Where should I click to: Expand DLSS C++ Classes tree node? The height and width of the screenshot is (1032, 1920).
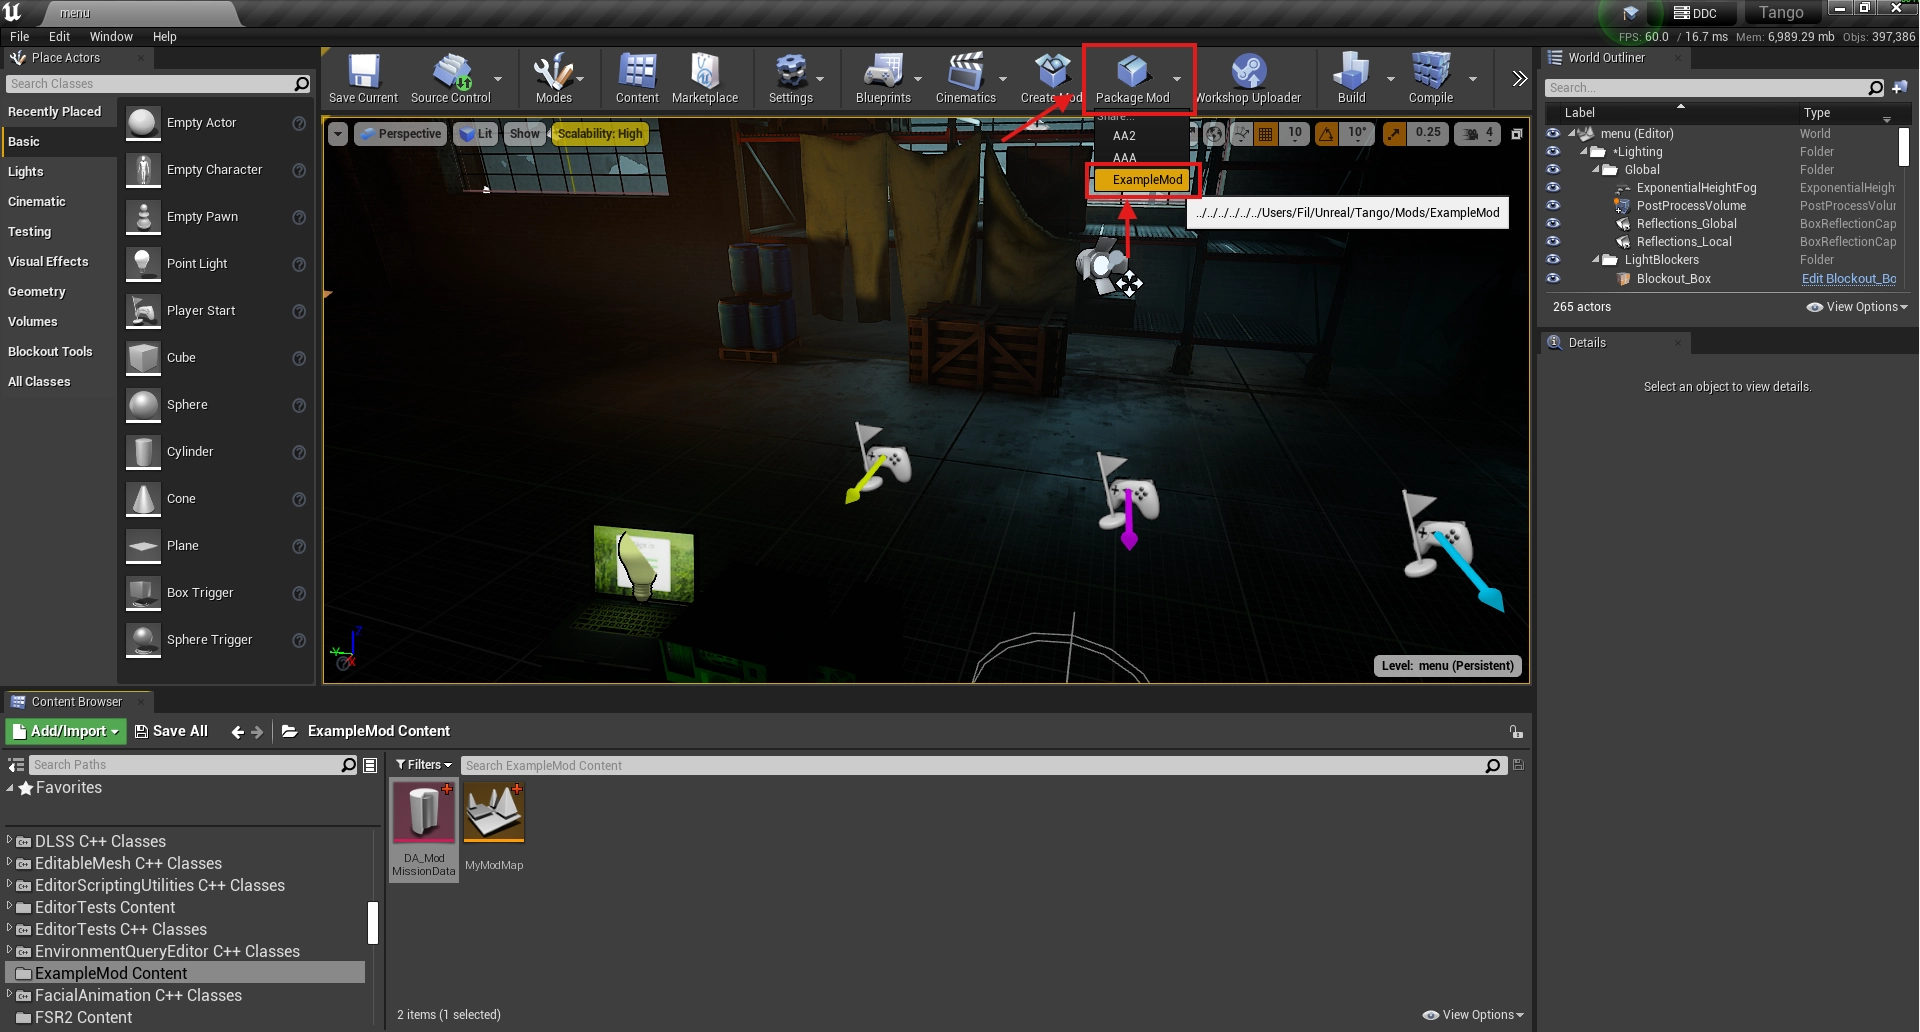click(x=9, y=841)
